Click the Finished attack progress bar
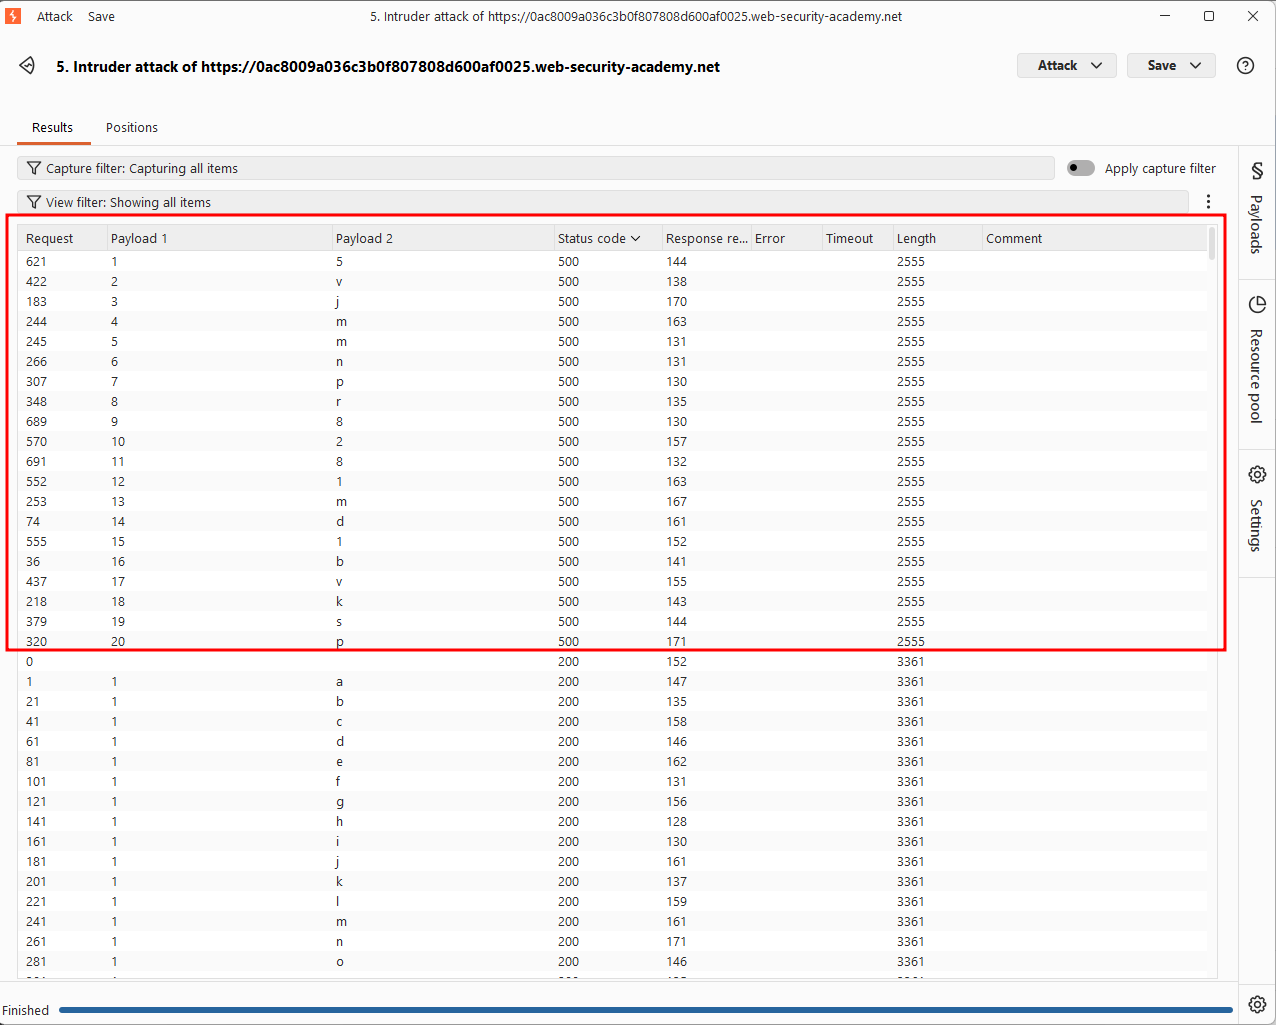 645,1010
